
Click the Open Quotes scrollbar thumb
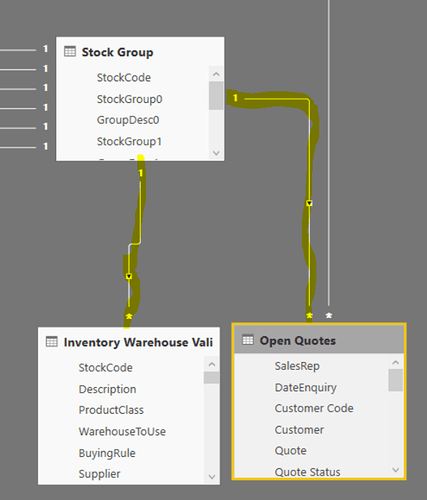point(395,380)
